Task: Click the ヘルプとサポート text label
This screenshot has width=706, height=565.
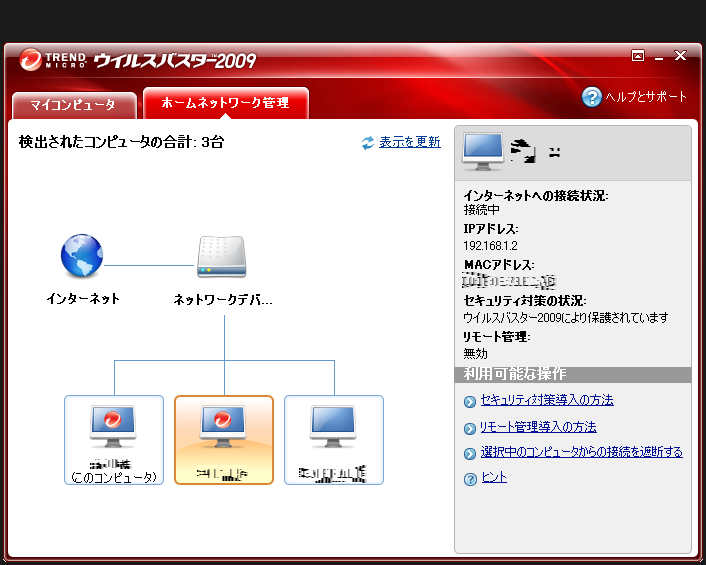Action: pos(646,97)
